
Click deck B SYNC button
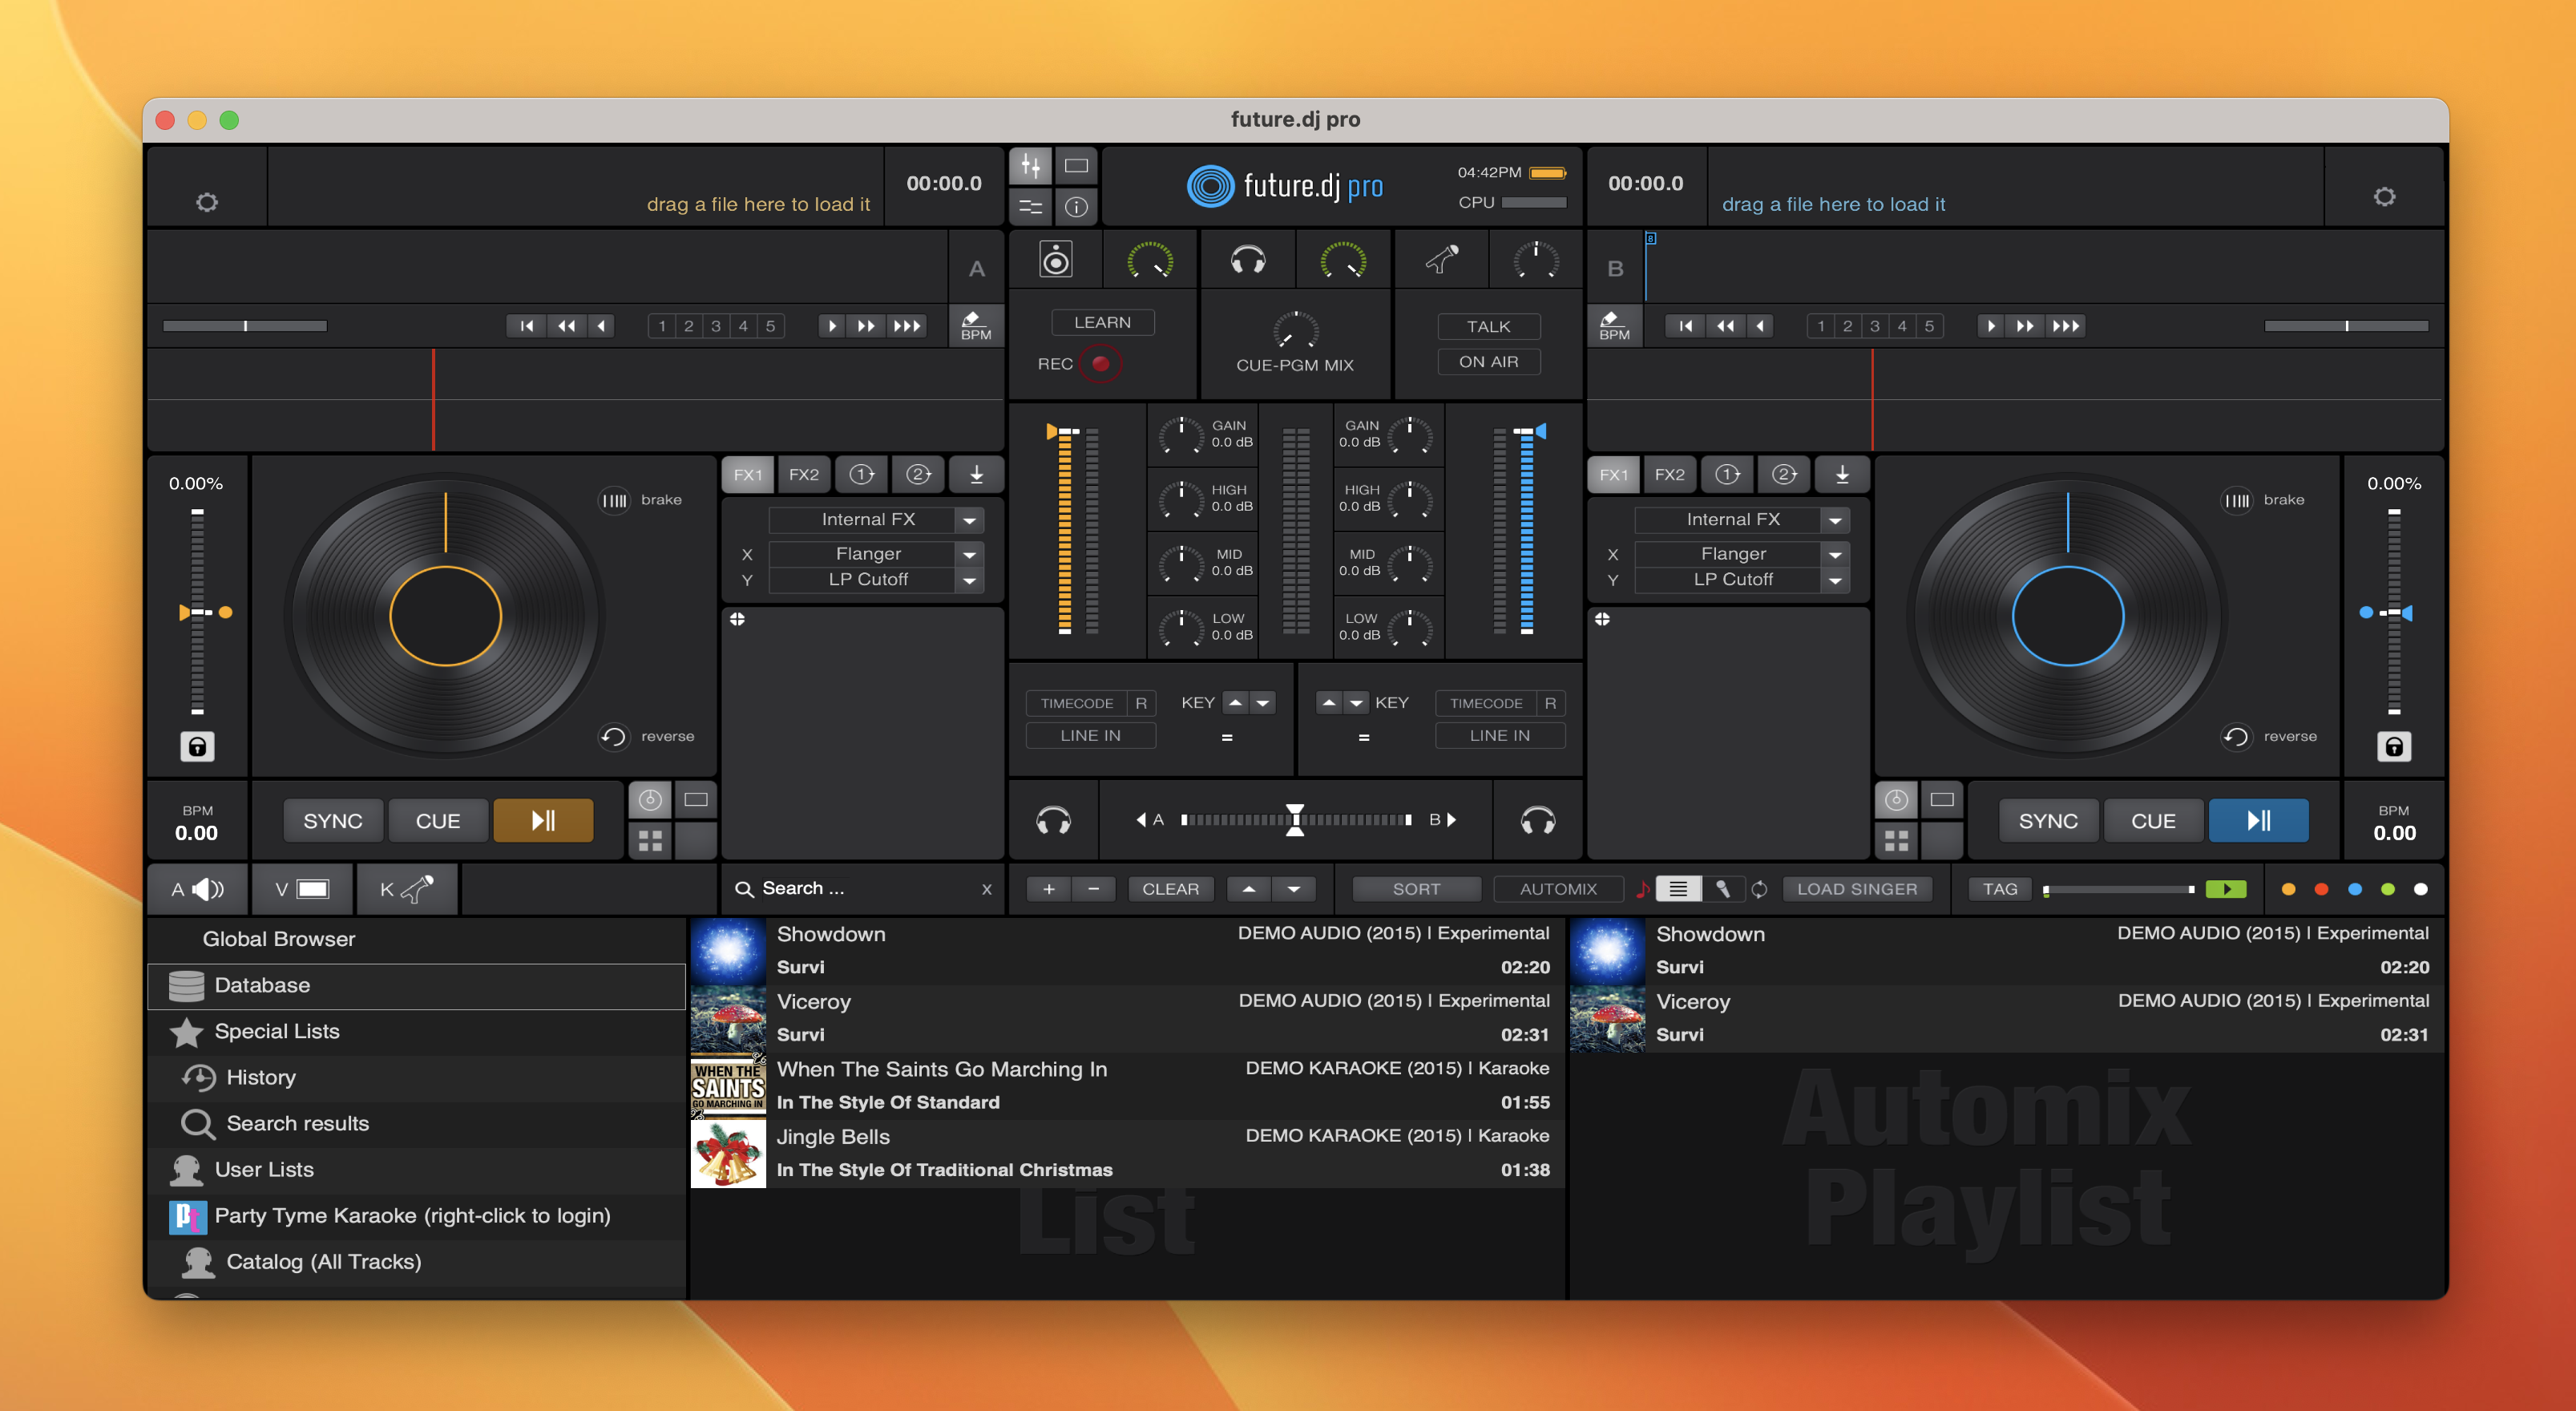[x=2047, y=821]
